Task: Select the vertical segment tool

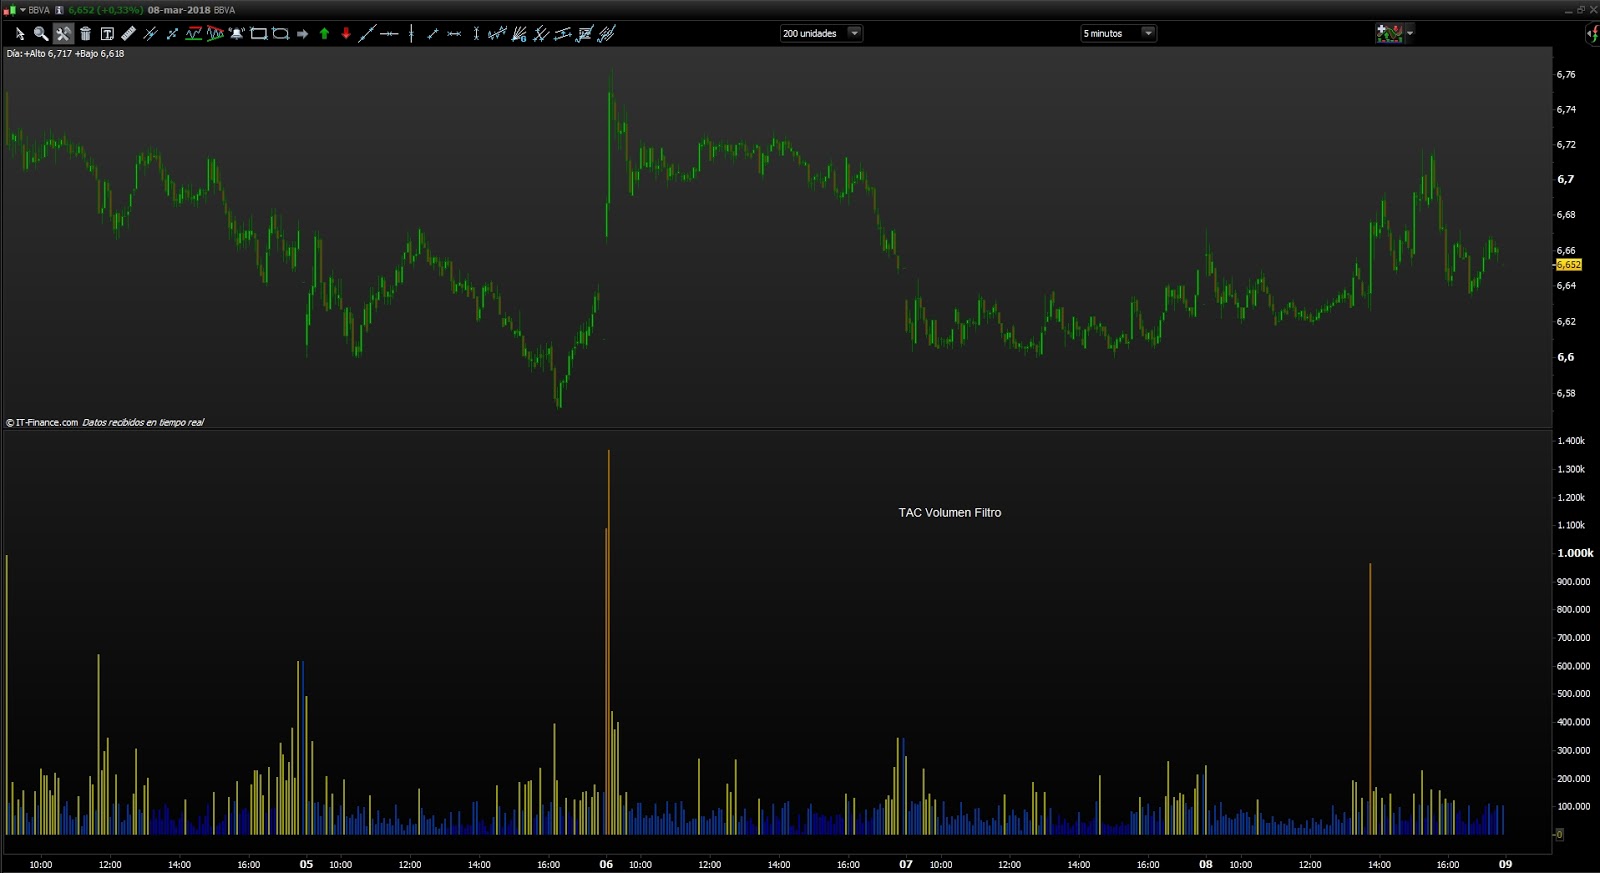Action: point(476,34)
